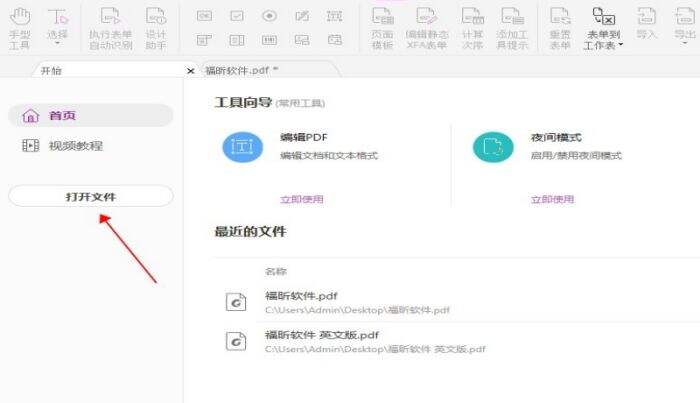This screenshot has width=700, height=403.
Task: Import form data (导入)
Action: (x=646, y=22)
